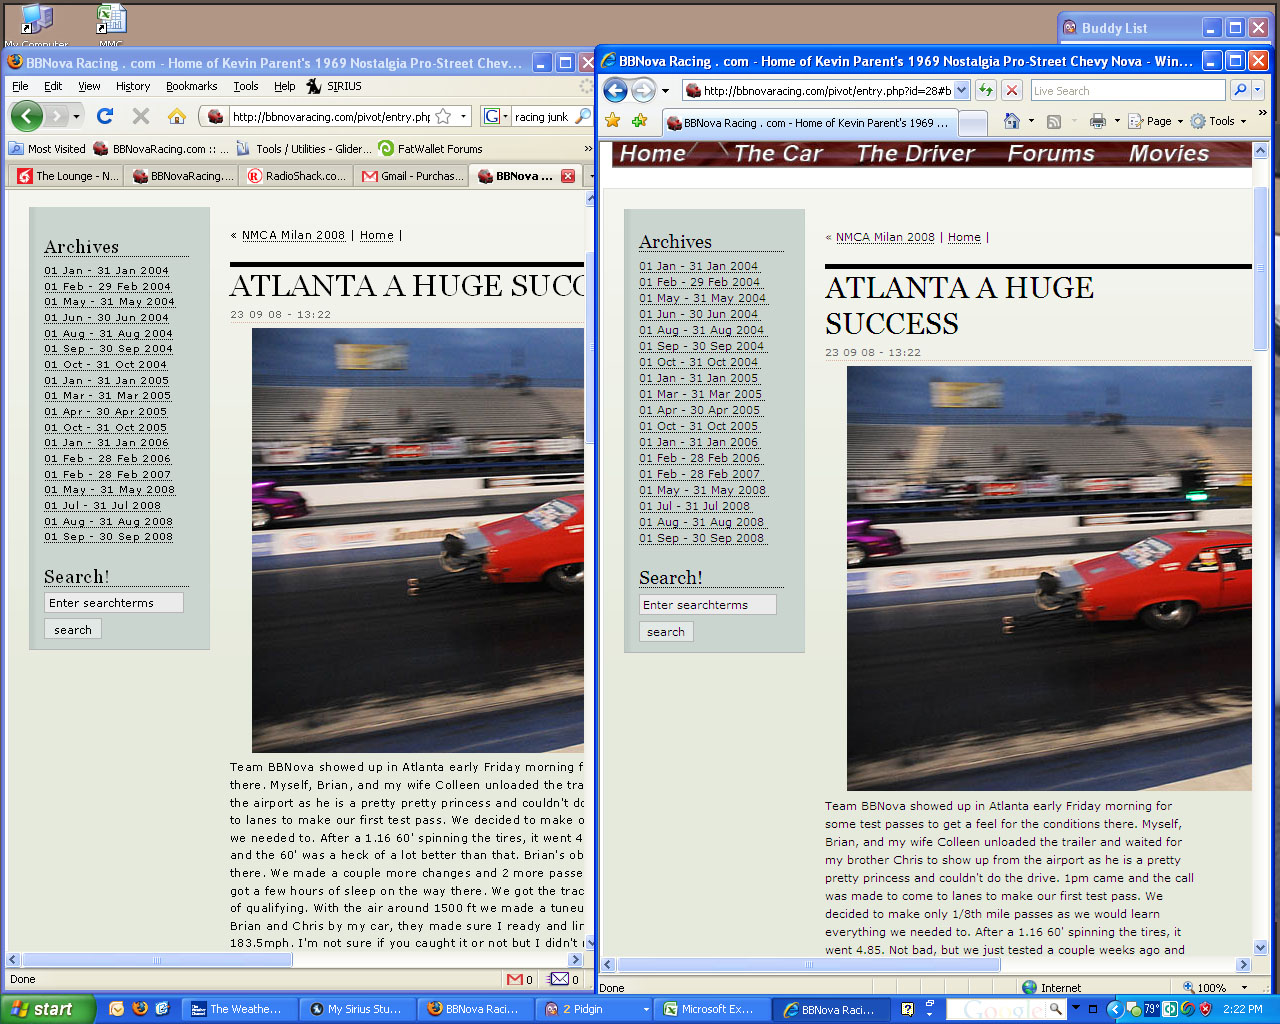The width and height of the screenshot is (1280, 1024).
Task: Click Internet Explorer stop icon
Action: [x=1012, y=90]
